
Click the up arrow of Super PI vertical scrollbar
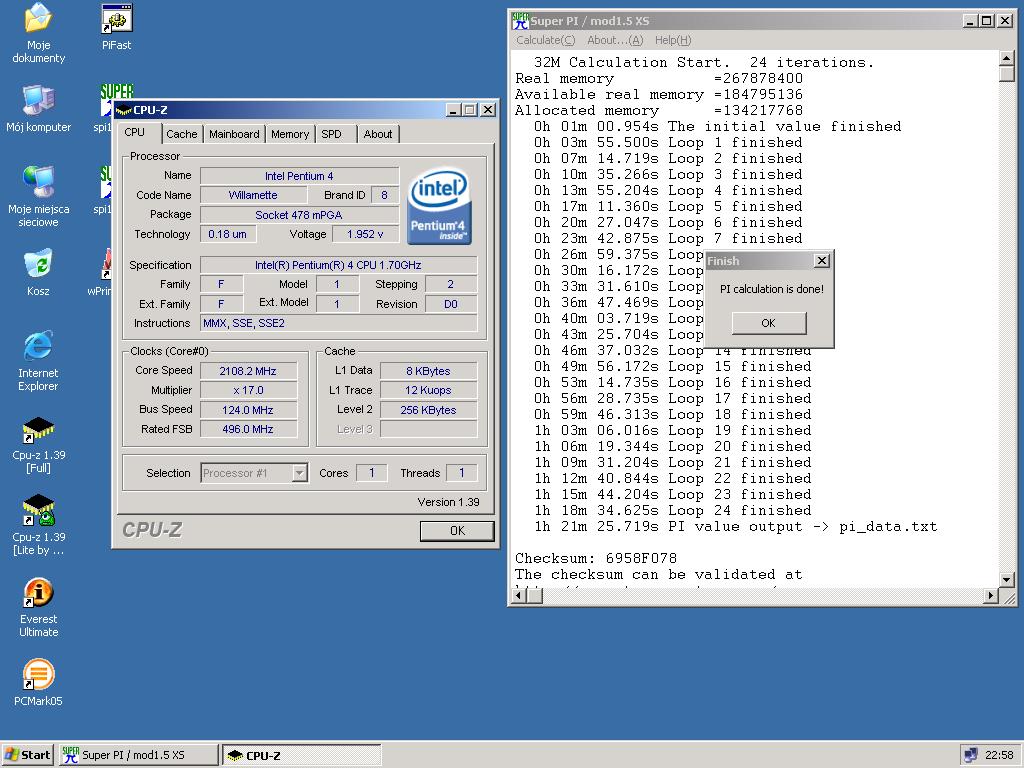click(1006, 58)
